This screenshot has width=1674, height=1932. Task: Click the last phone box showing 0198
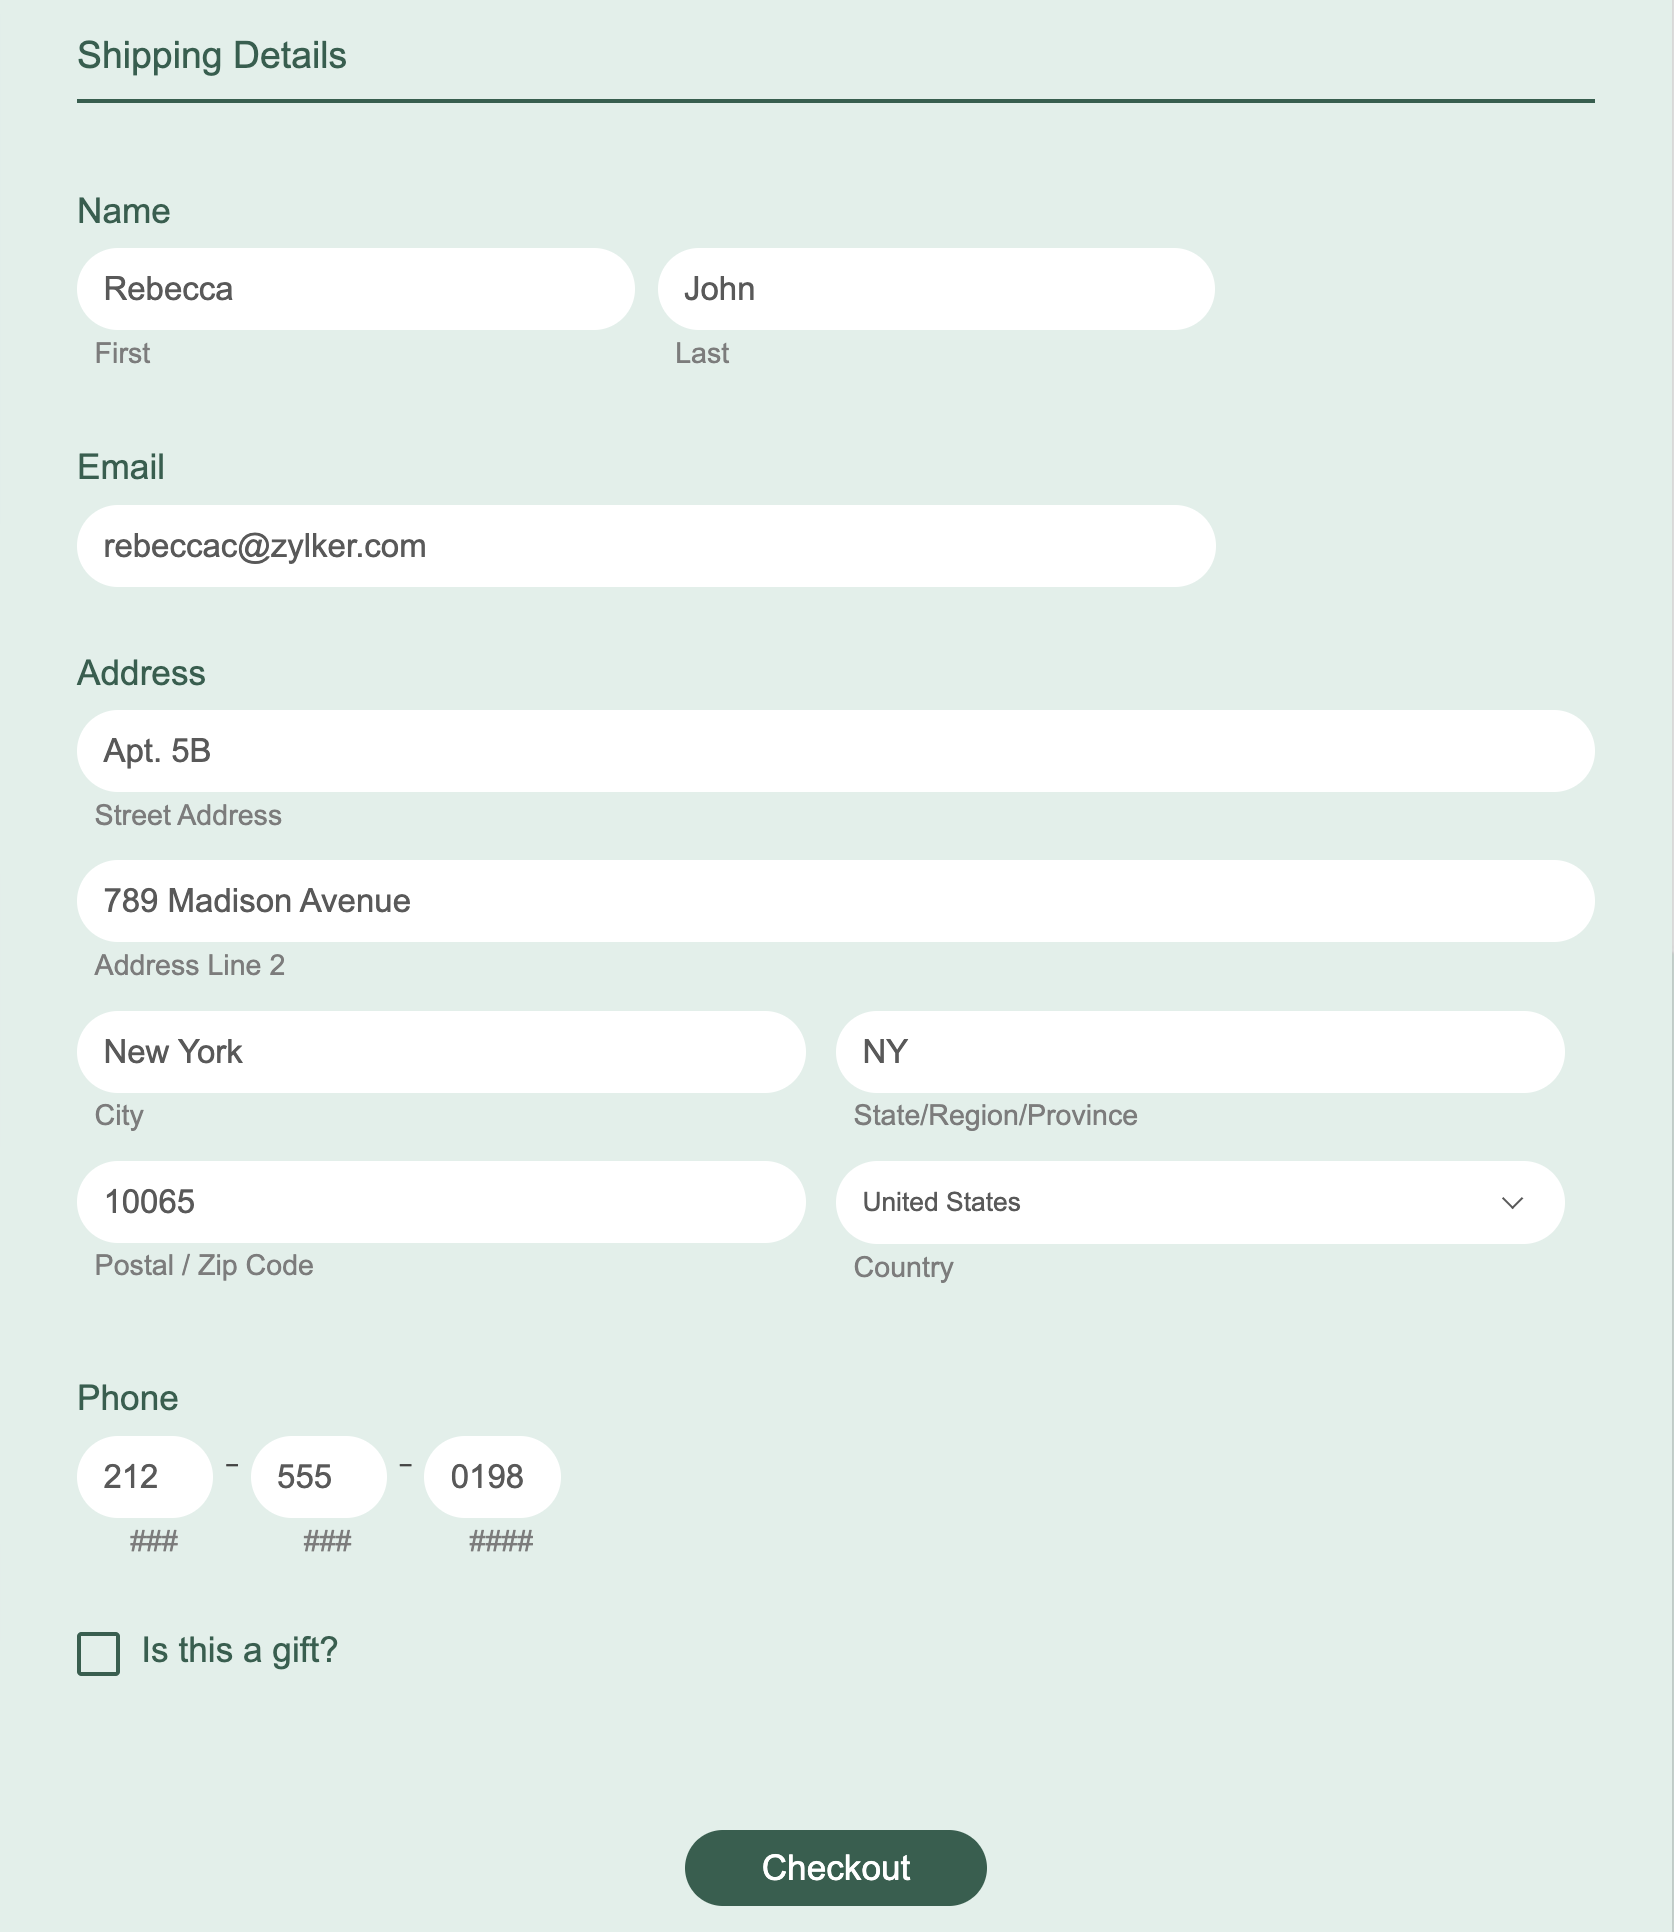[492, 1477]
